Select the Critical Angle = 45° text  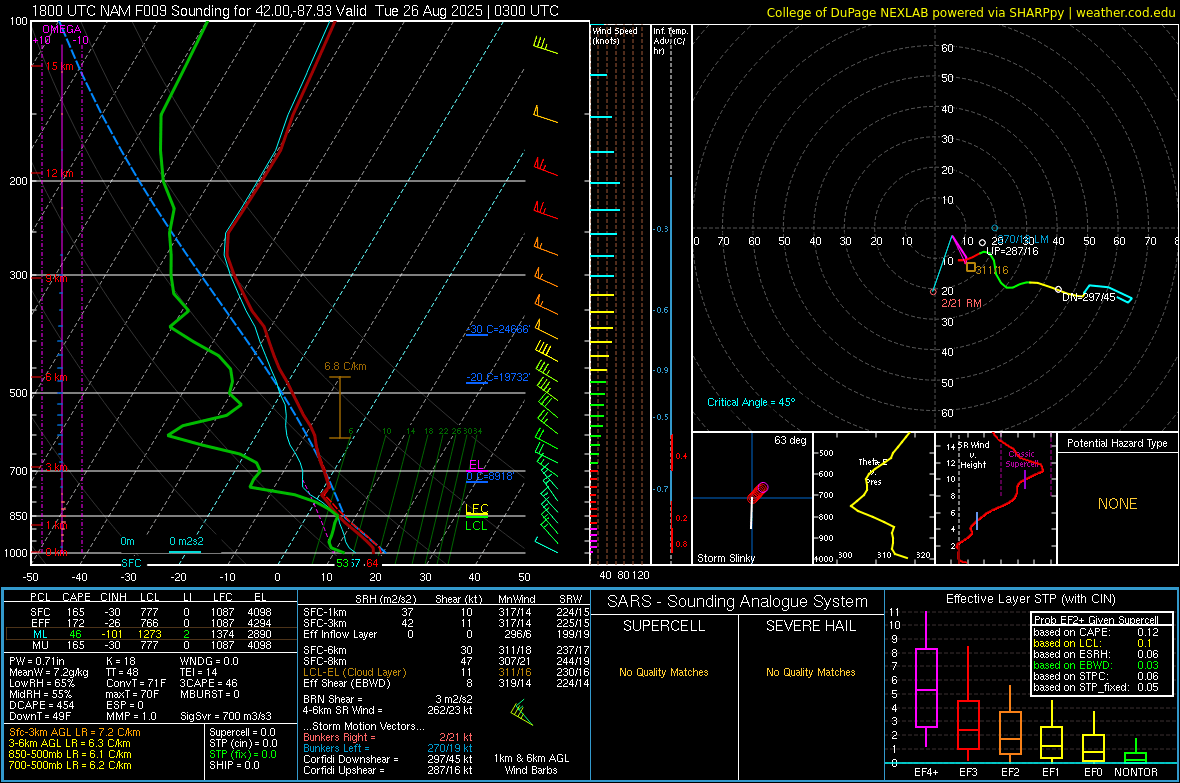coord(750,402)
